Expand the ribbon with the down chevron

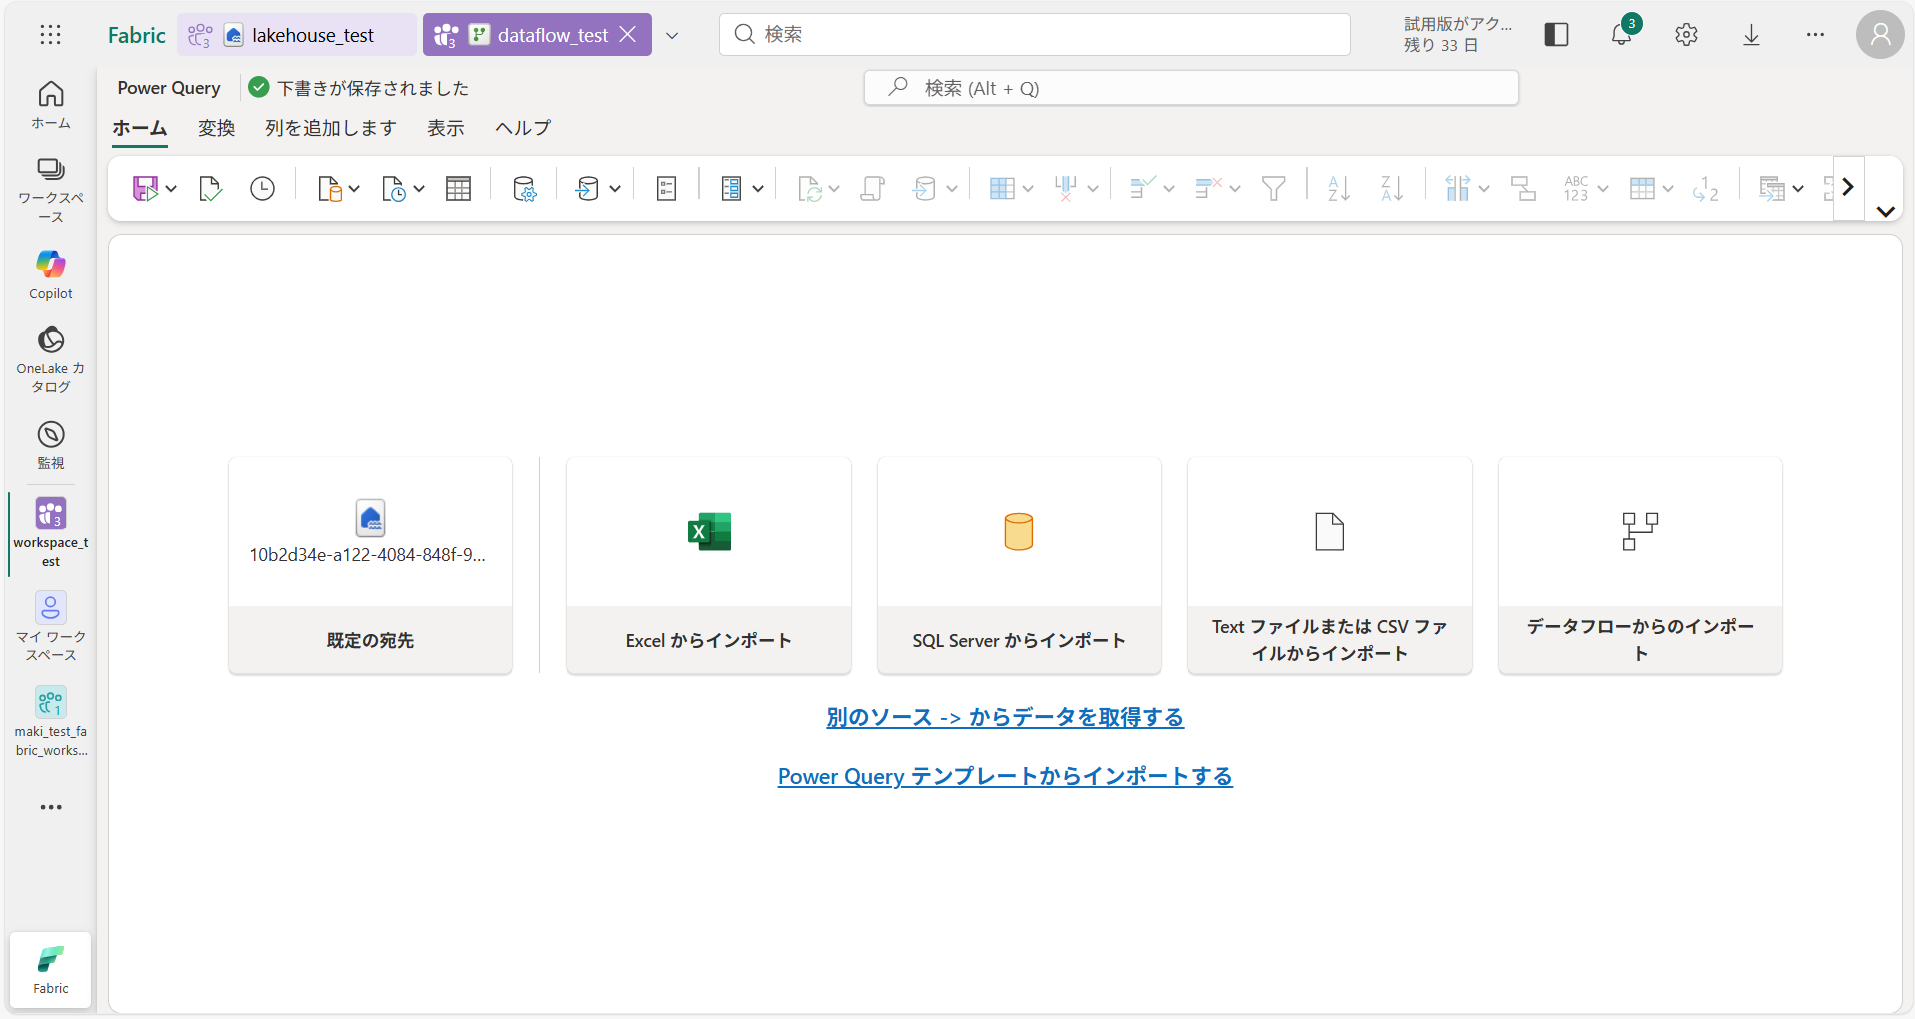pos(1886,211)
